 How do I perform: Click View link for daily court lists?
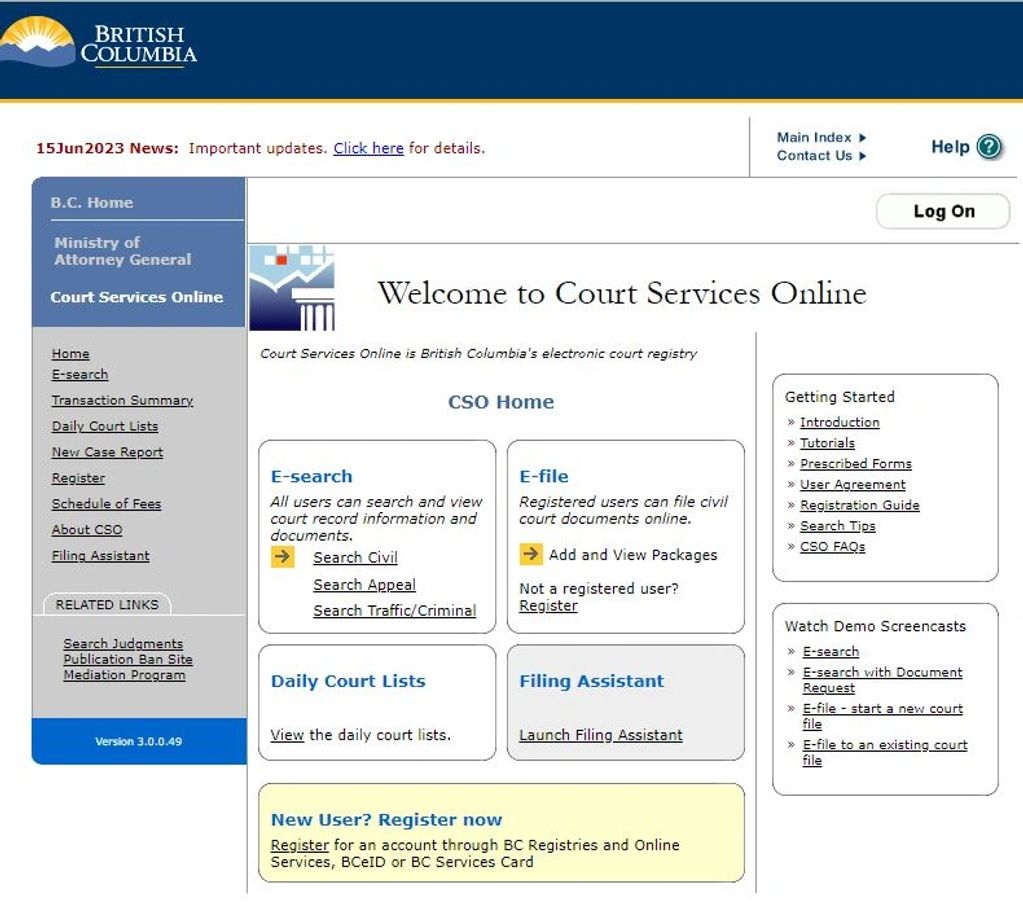coord(287,735)
